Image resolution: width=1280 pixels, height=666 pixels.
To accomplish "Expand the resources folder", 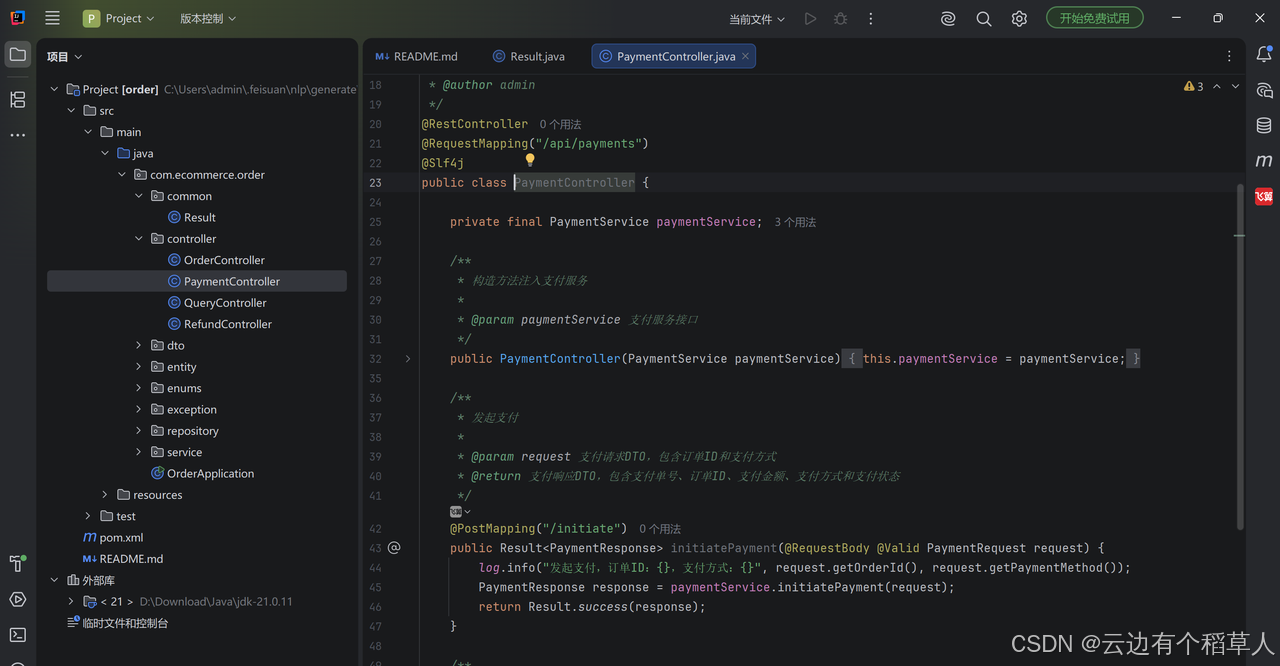I will tap(105, 495).
